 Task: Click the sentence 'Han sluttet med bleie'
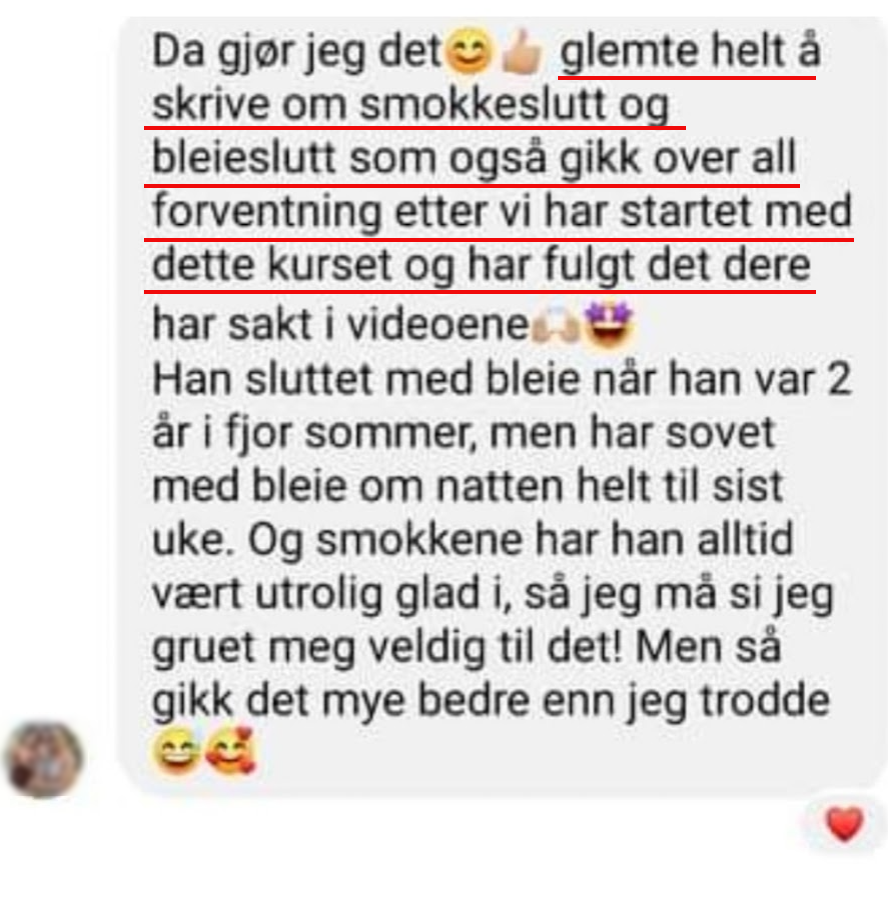pos(366,379)
